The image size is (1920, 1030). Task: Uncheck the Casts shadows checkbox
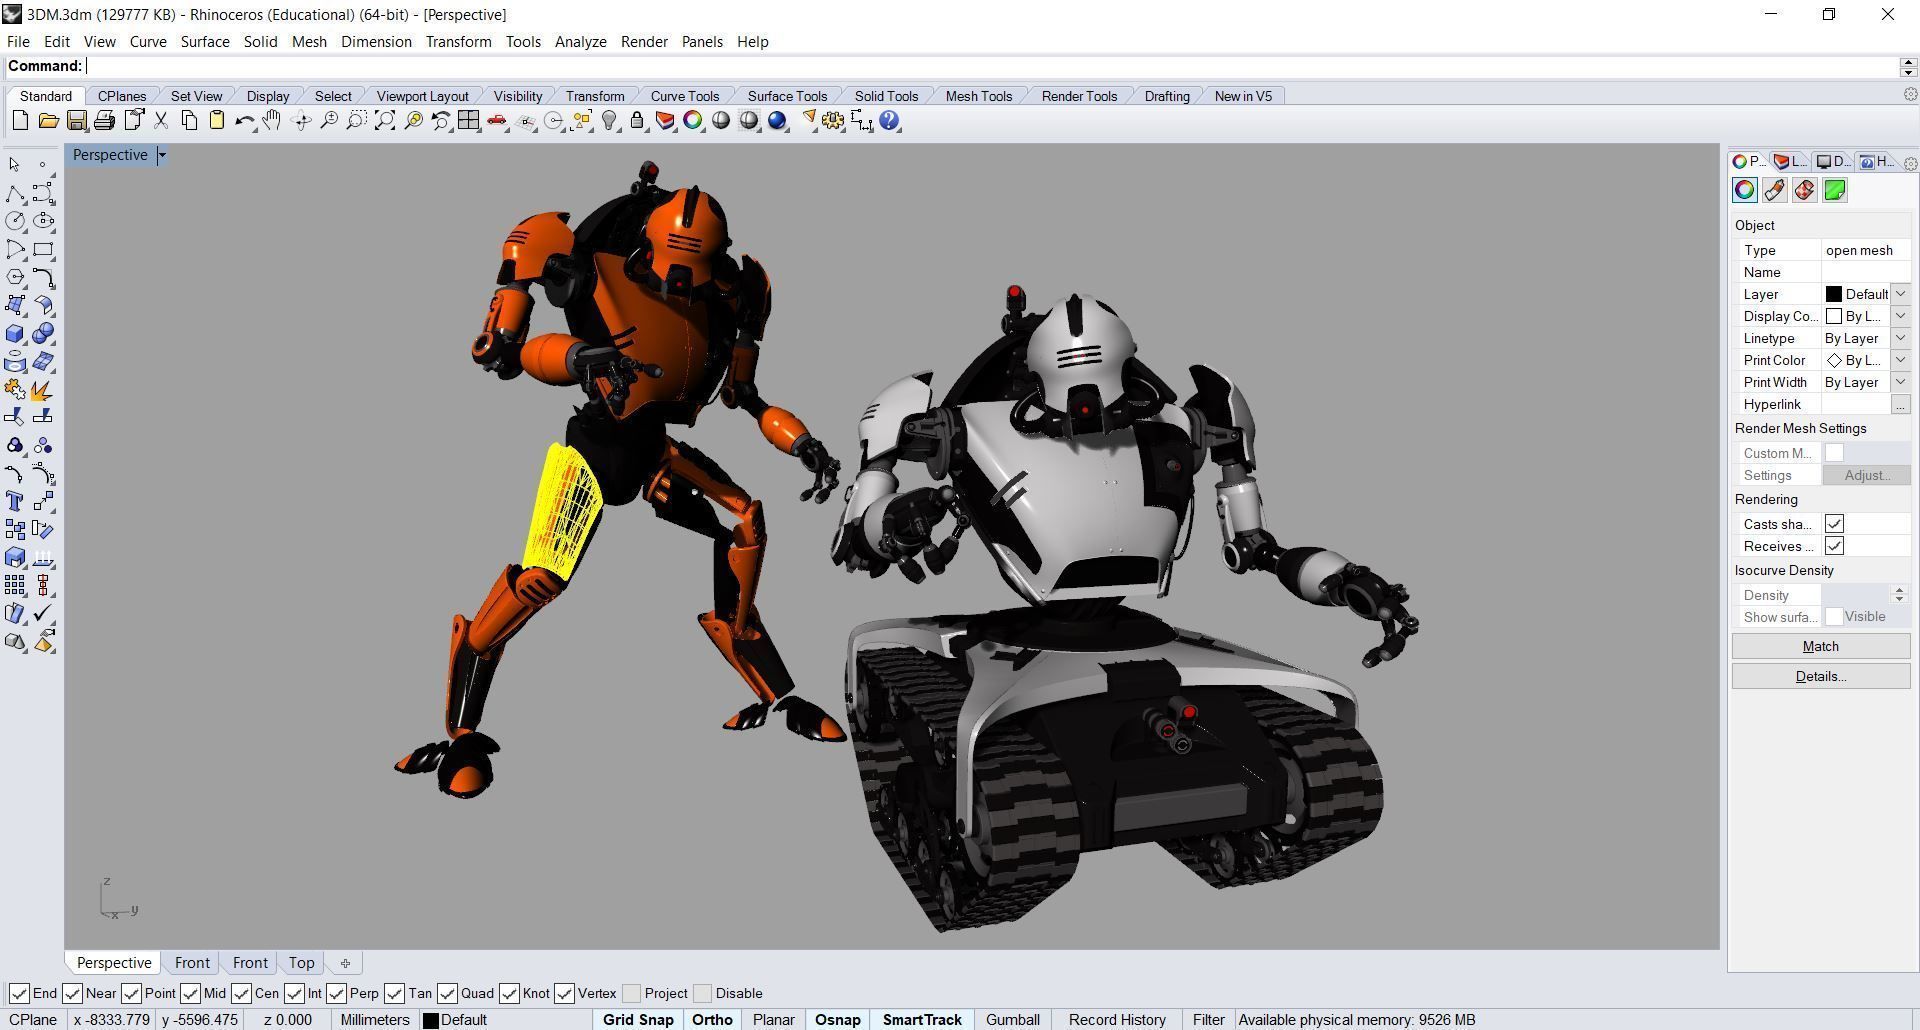(1834, 524)
